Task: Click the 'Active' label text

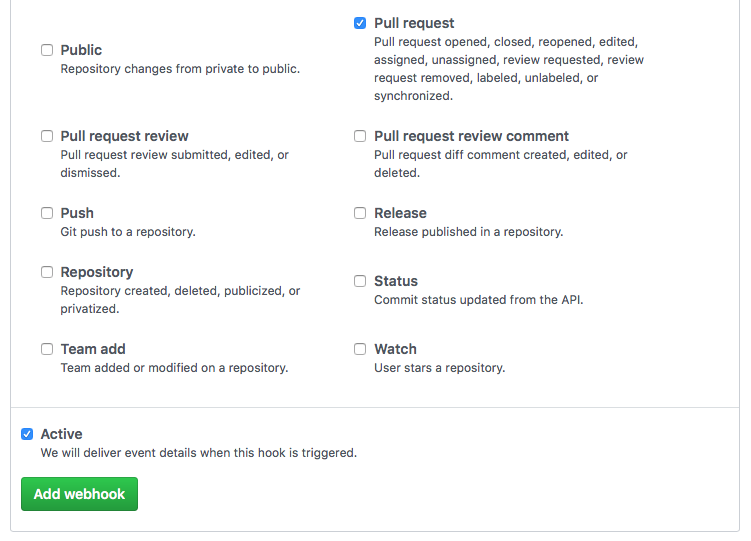Action: coord(62,434)
